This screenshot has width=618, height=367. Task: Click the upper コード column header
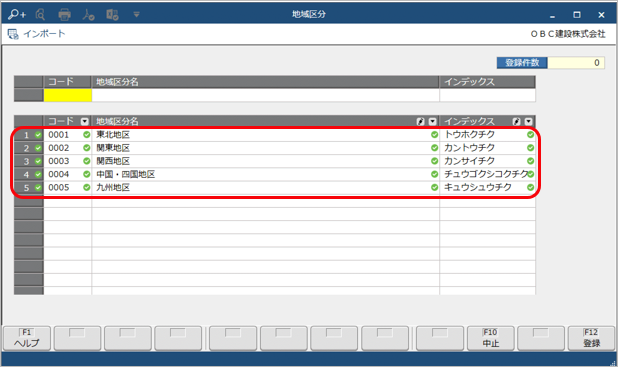tap(67, 82)
